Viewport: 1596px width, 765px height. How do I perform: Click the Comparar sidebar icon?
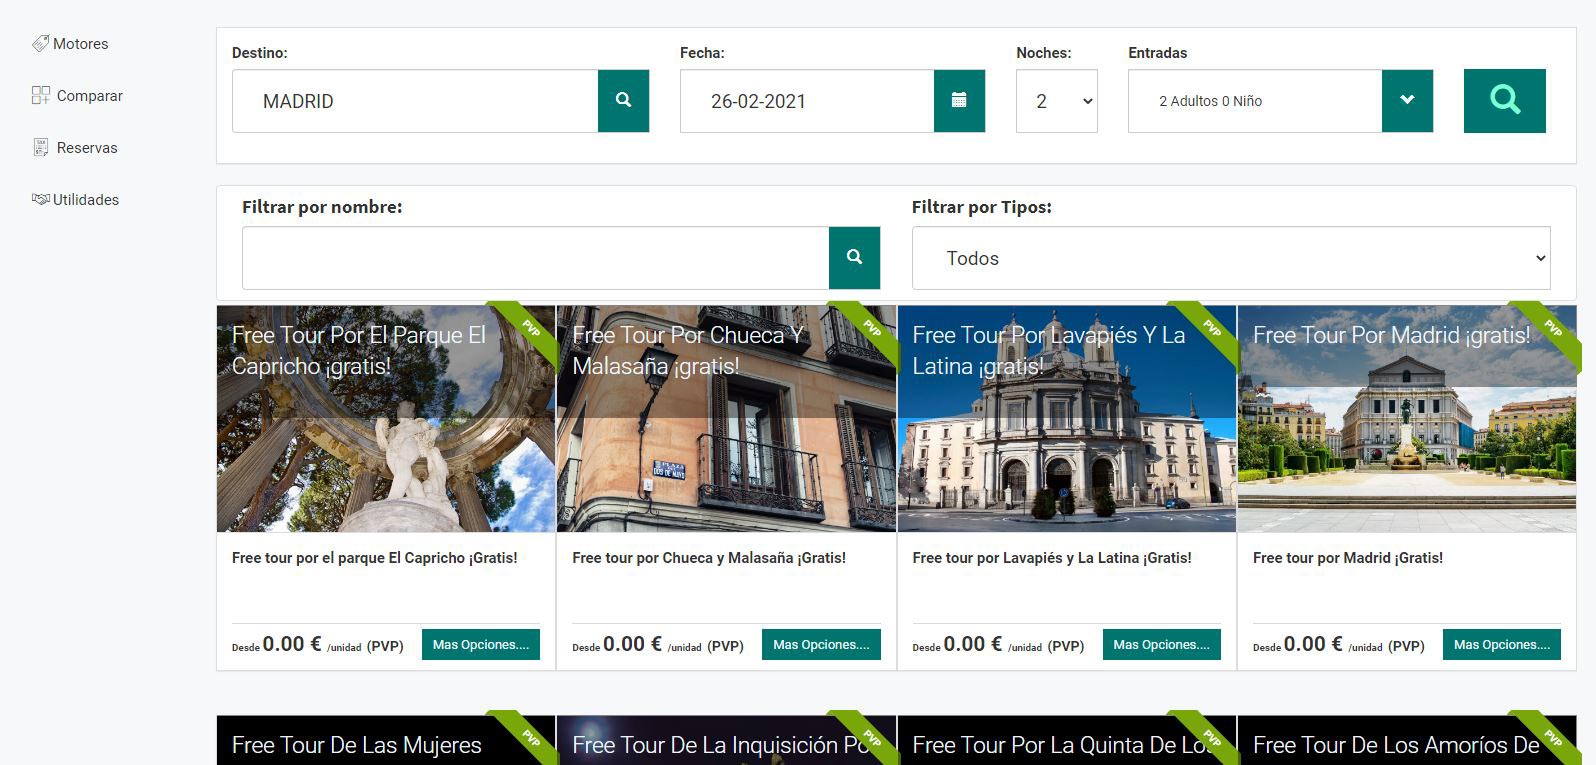click(x=41, y=96)
